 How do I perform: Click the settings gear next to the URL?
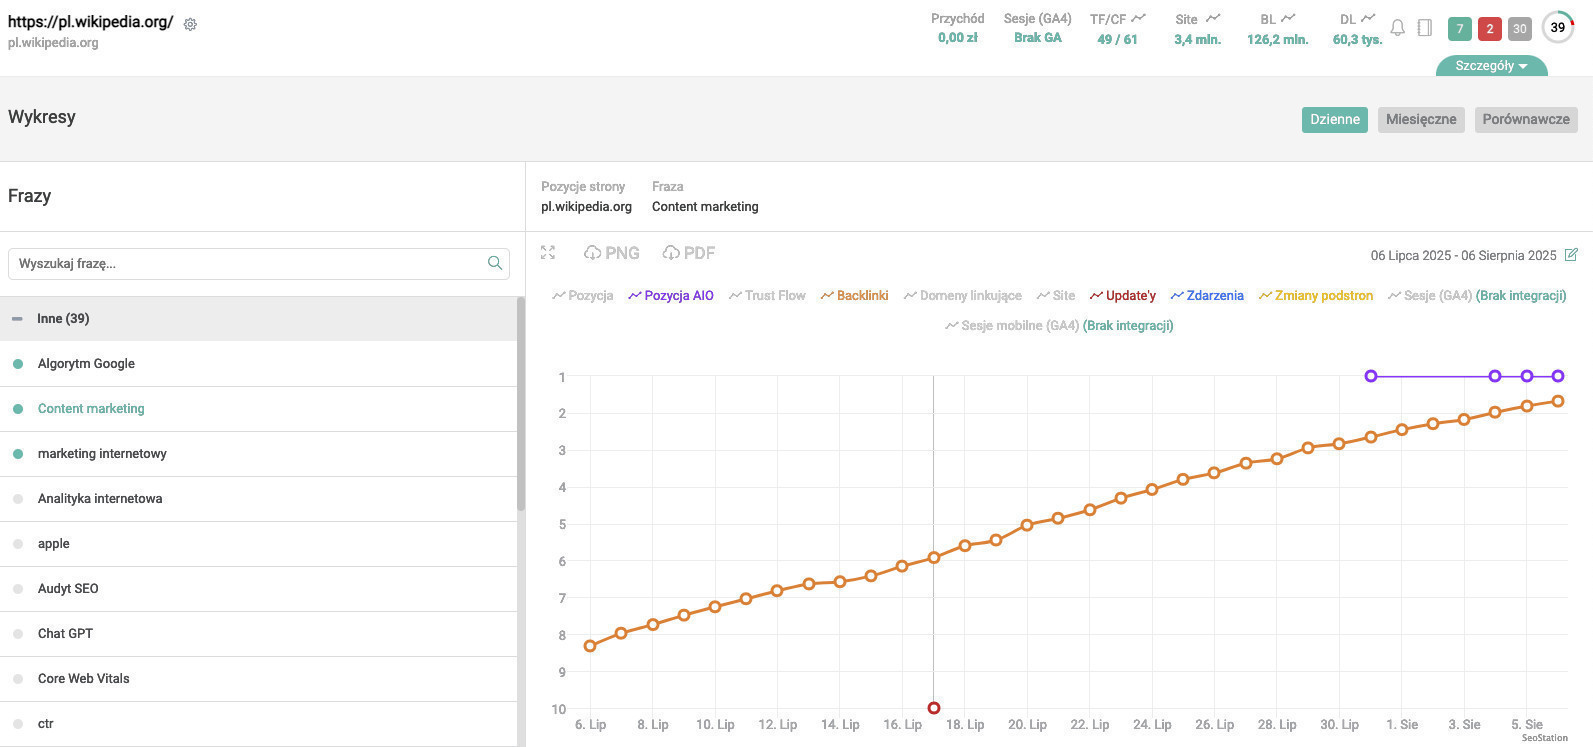point(190,24)
